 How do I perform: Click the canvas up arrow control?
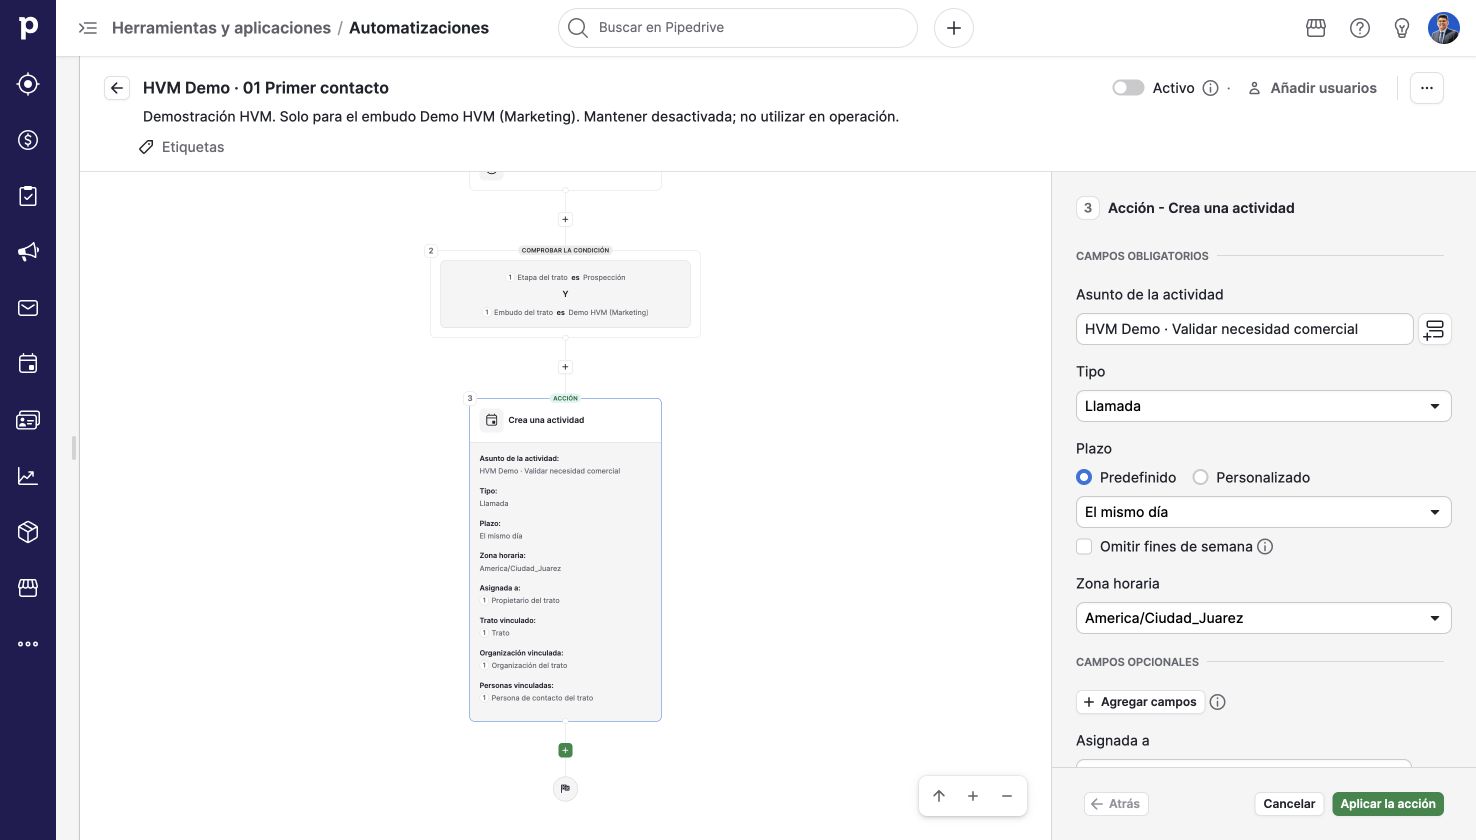tap(939, 796)
